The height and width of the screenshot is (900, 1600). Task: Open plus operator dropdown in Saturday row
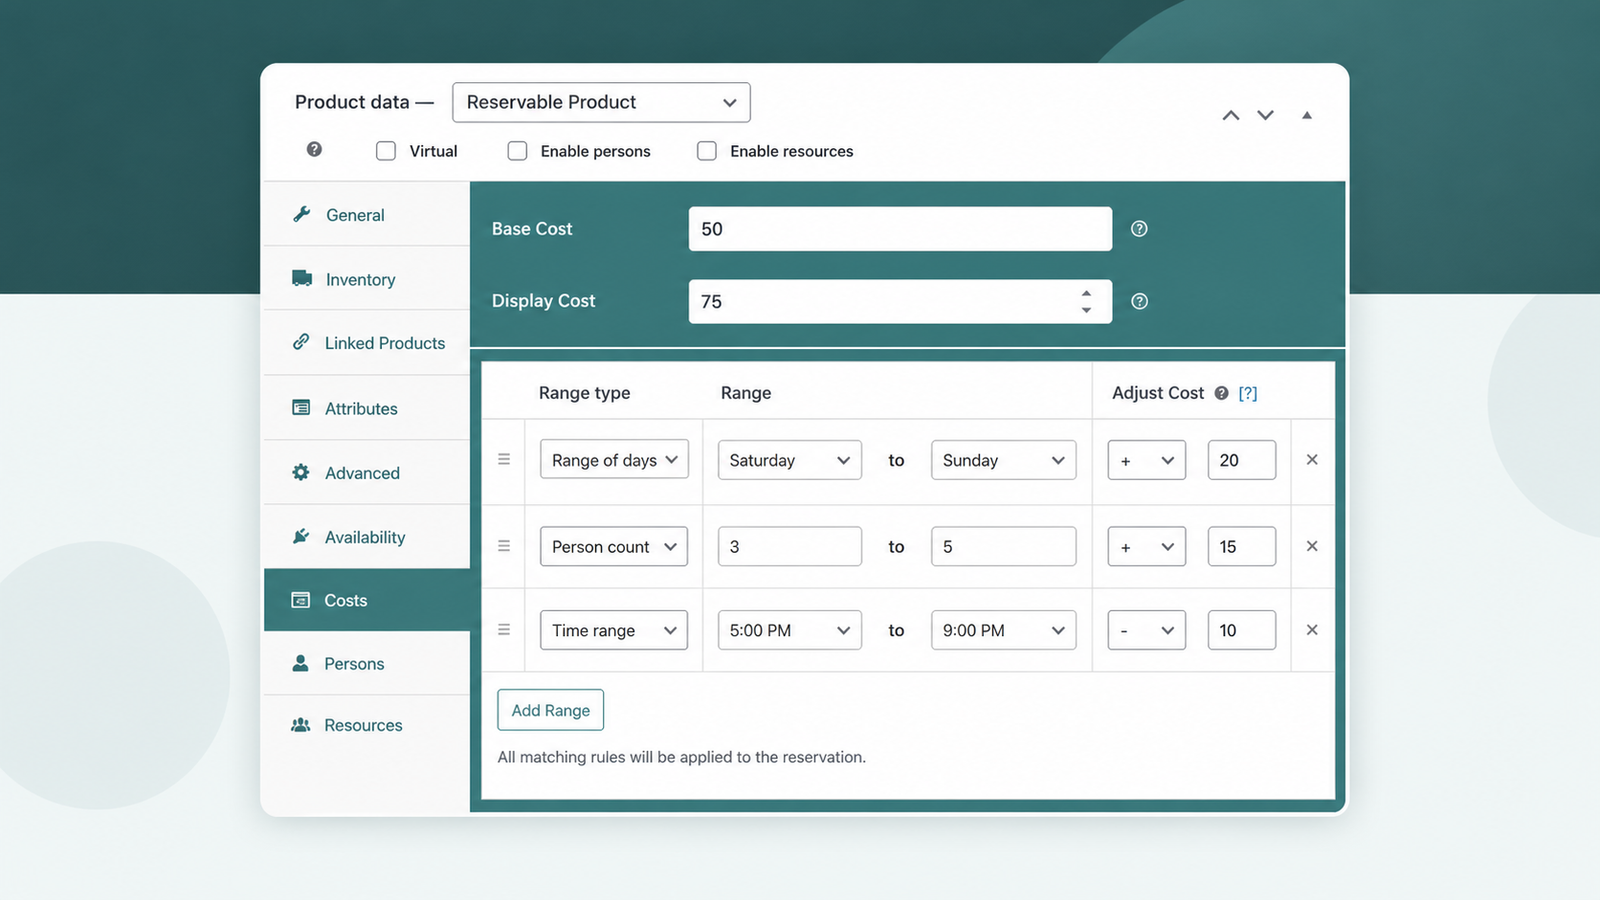pyautogui.click(x=1147, y=460)
